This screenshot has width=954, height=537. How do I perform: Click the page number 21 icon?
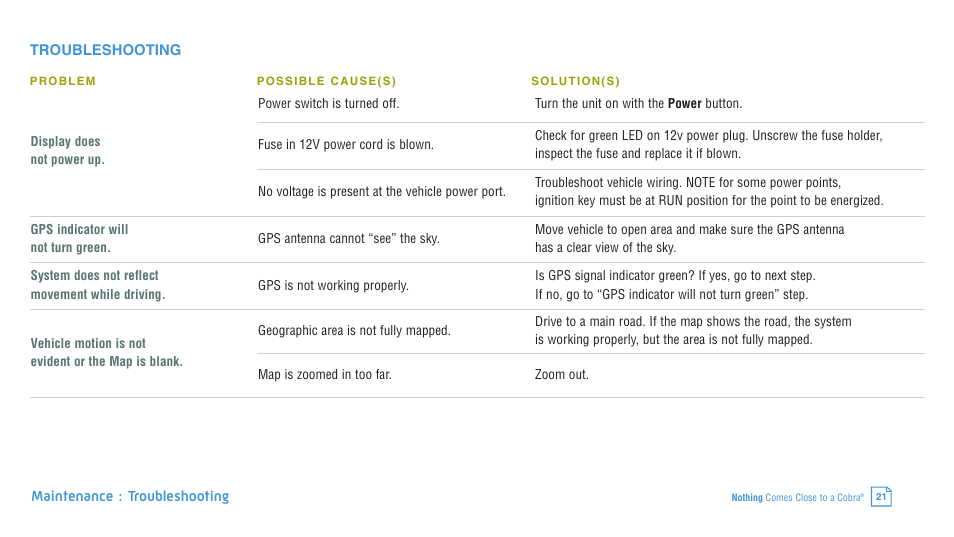pos(881,497)
